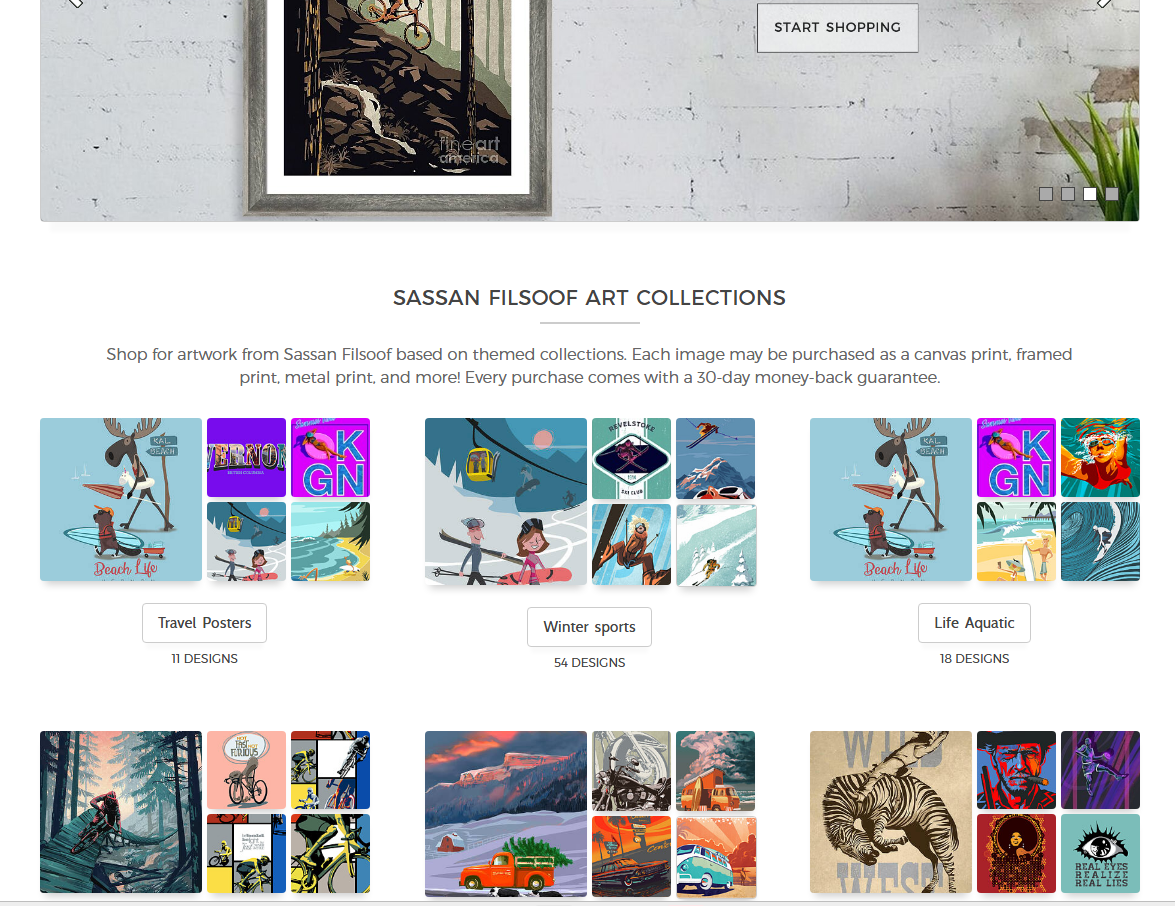
Task: Select the fourth carousel slide indicator
Action: point(1112,194)
